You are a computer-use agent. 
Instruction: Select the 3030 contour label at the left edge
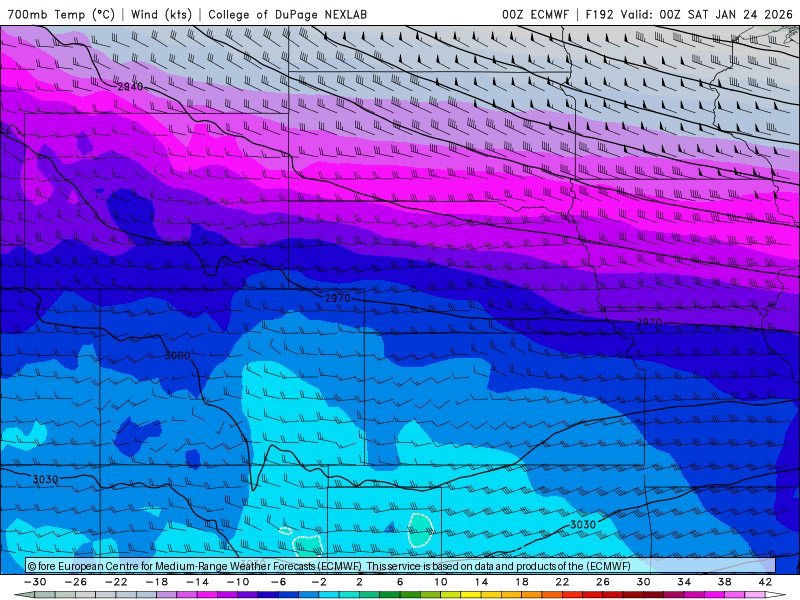[x=45, y=480]
